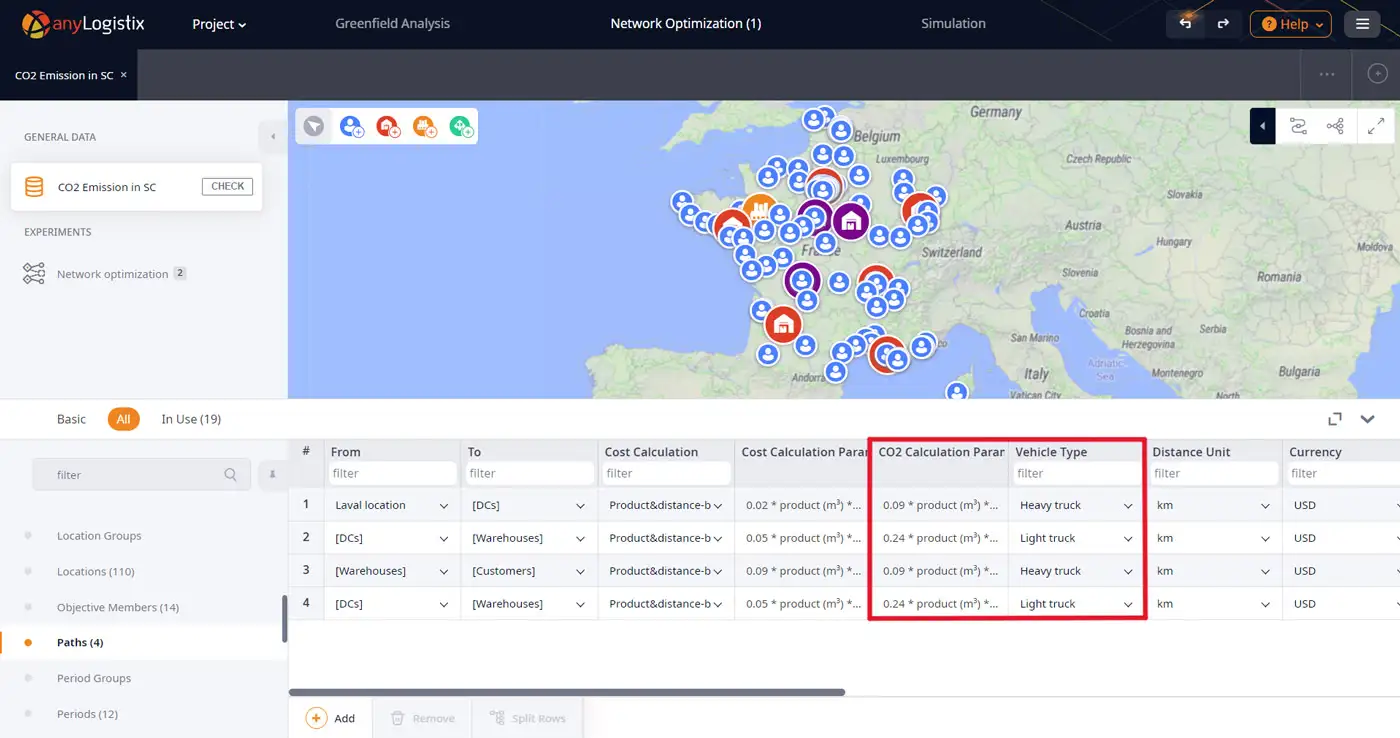Click the blue add customer icon

click(351, 126)
